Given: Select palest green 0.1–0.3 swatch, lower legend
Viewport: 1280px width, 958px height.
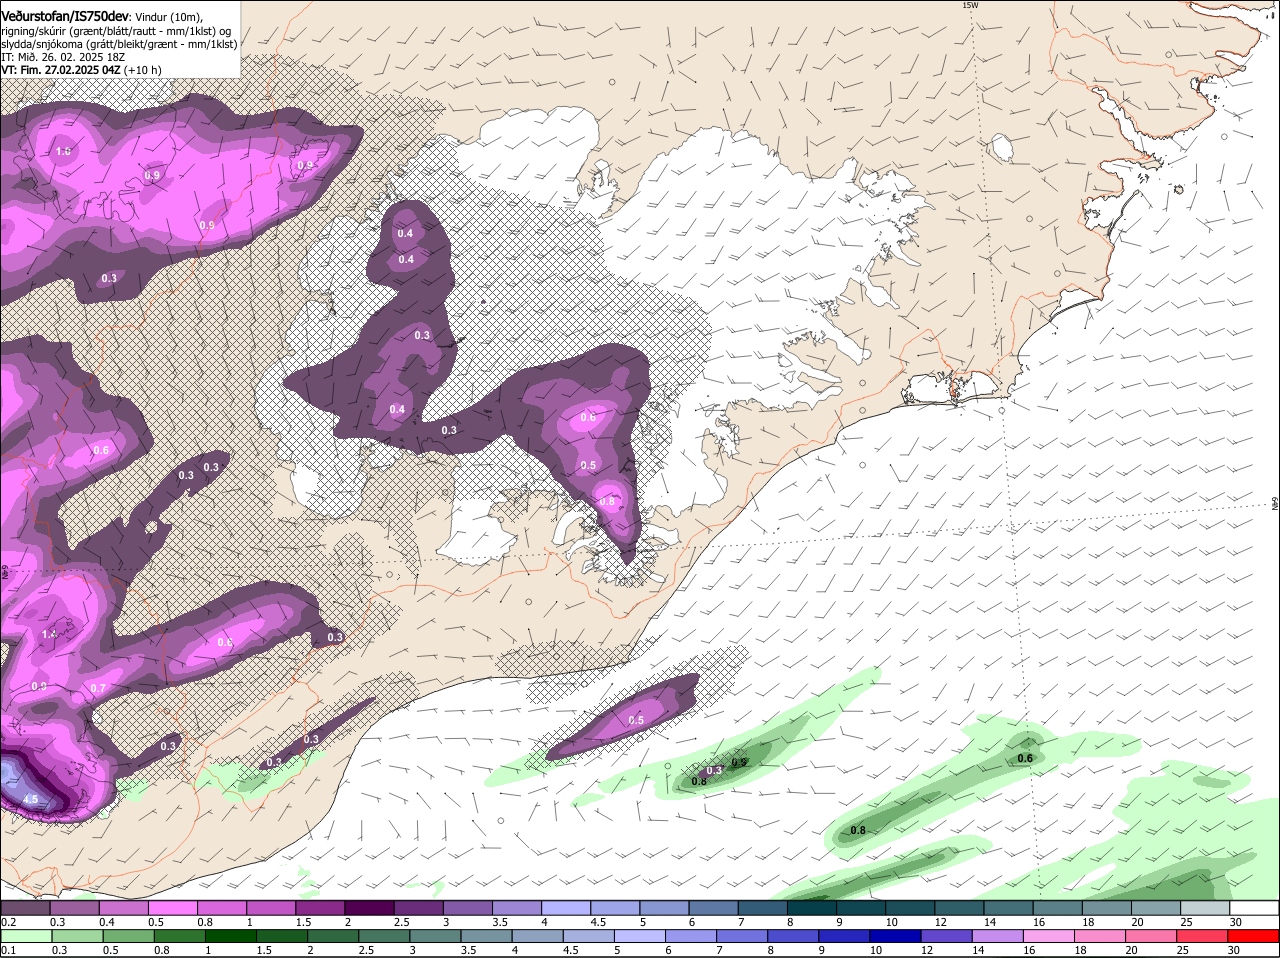Looking at the screenshot, I should coord(25,937).
